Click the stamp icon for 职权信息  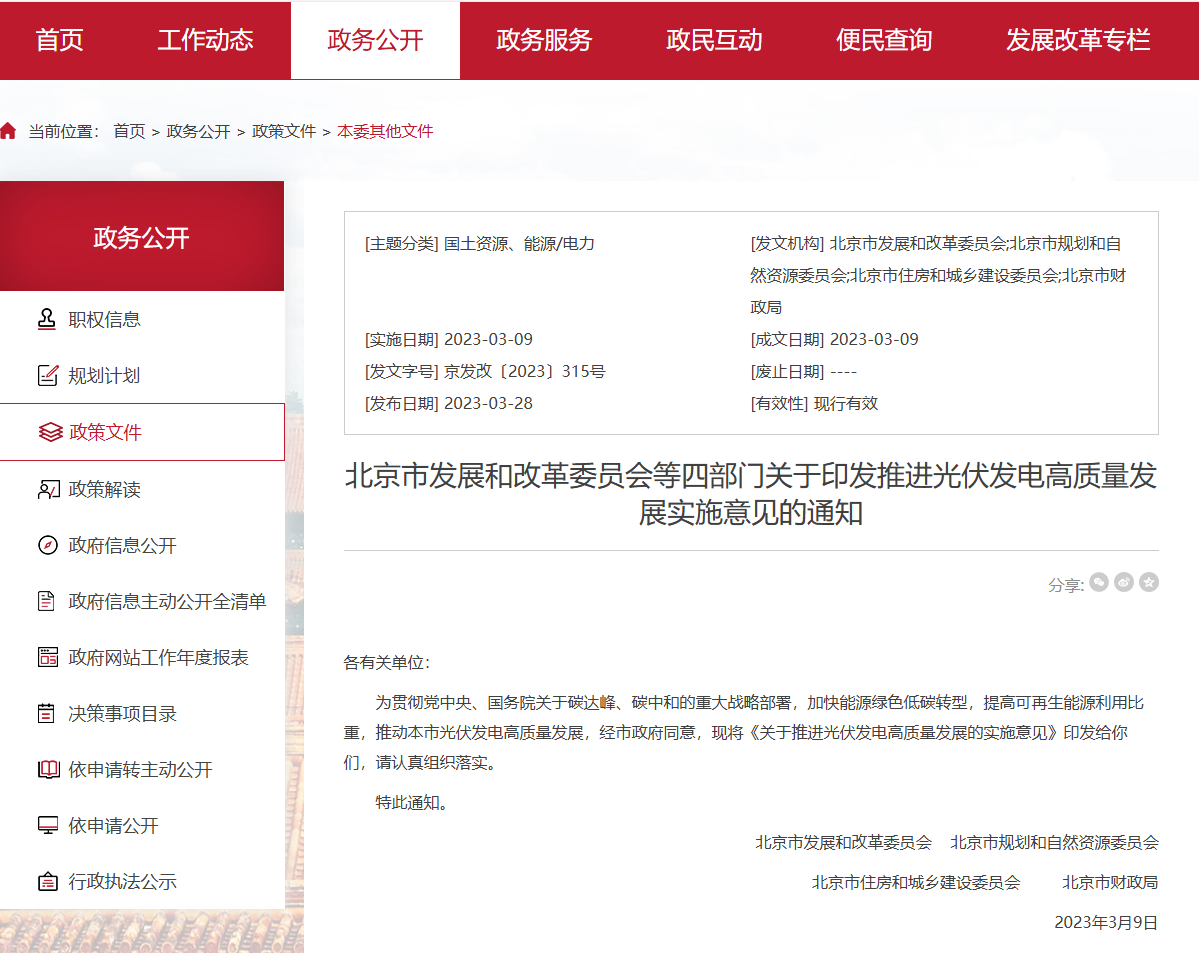[x=47, y=319]
